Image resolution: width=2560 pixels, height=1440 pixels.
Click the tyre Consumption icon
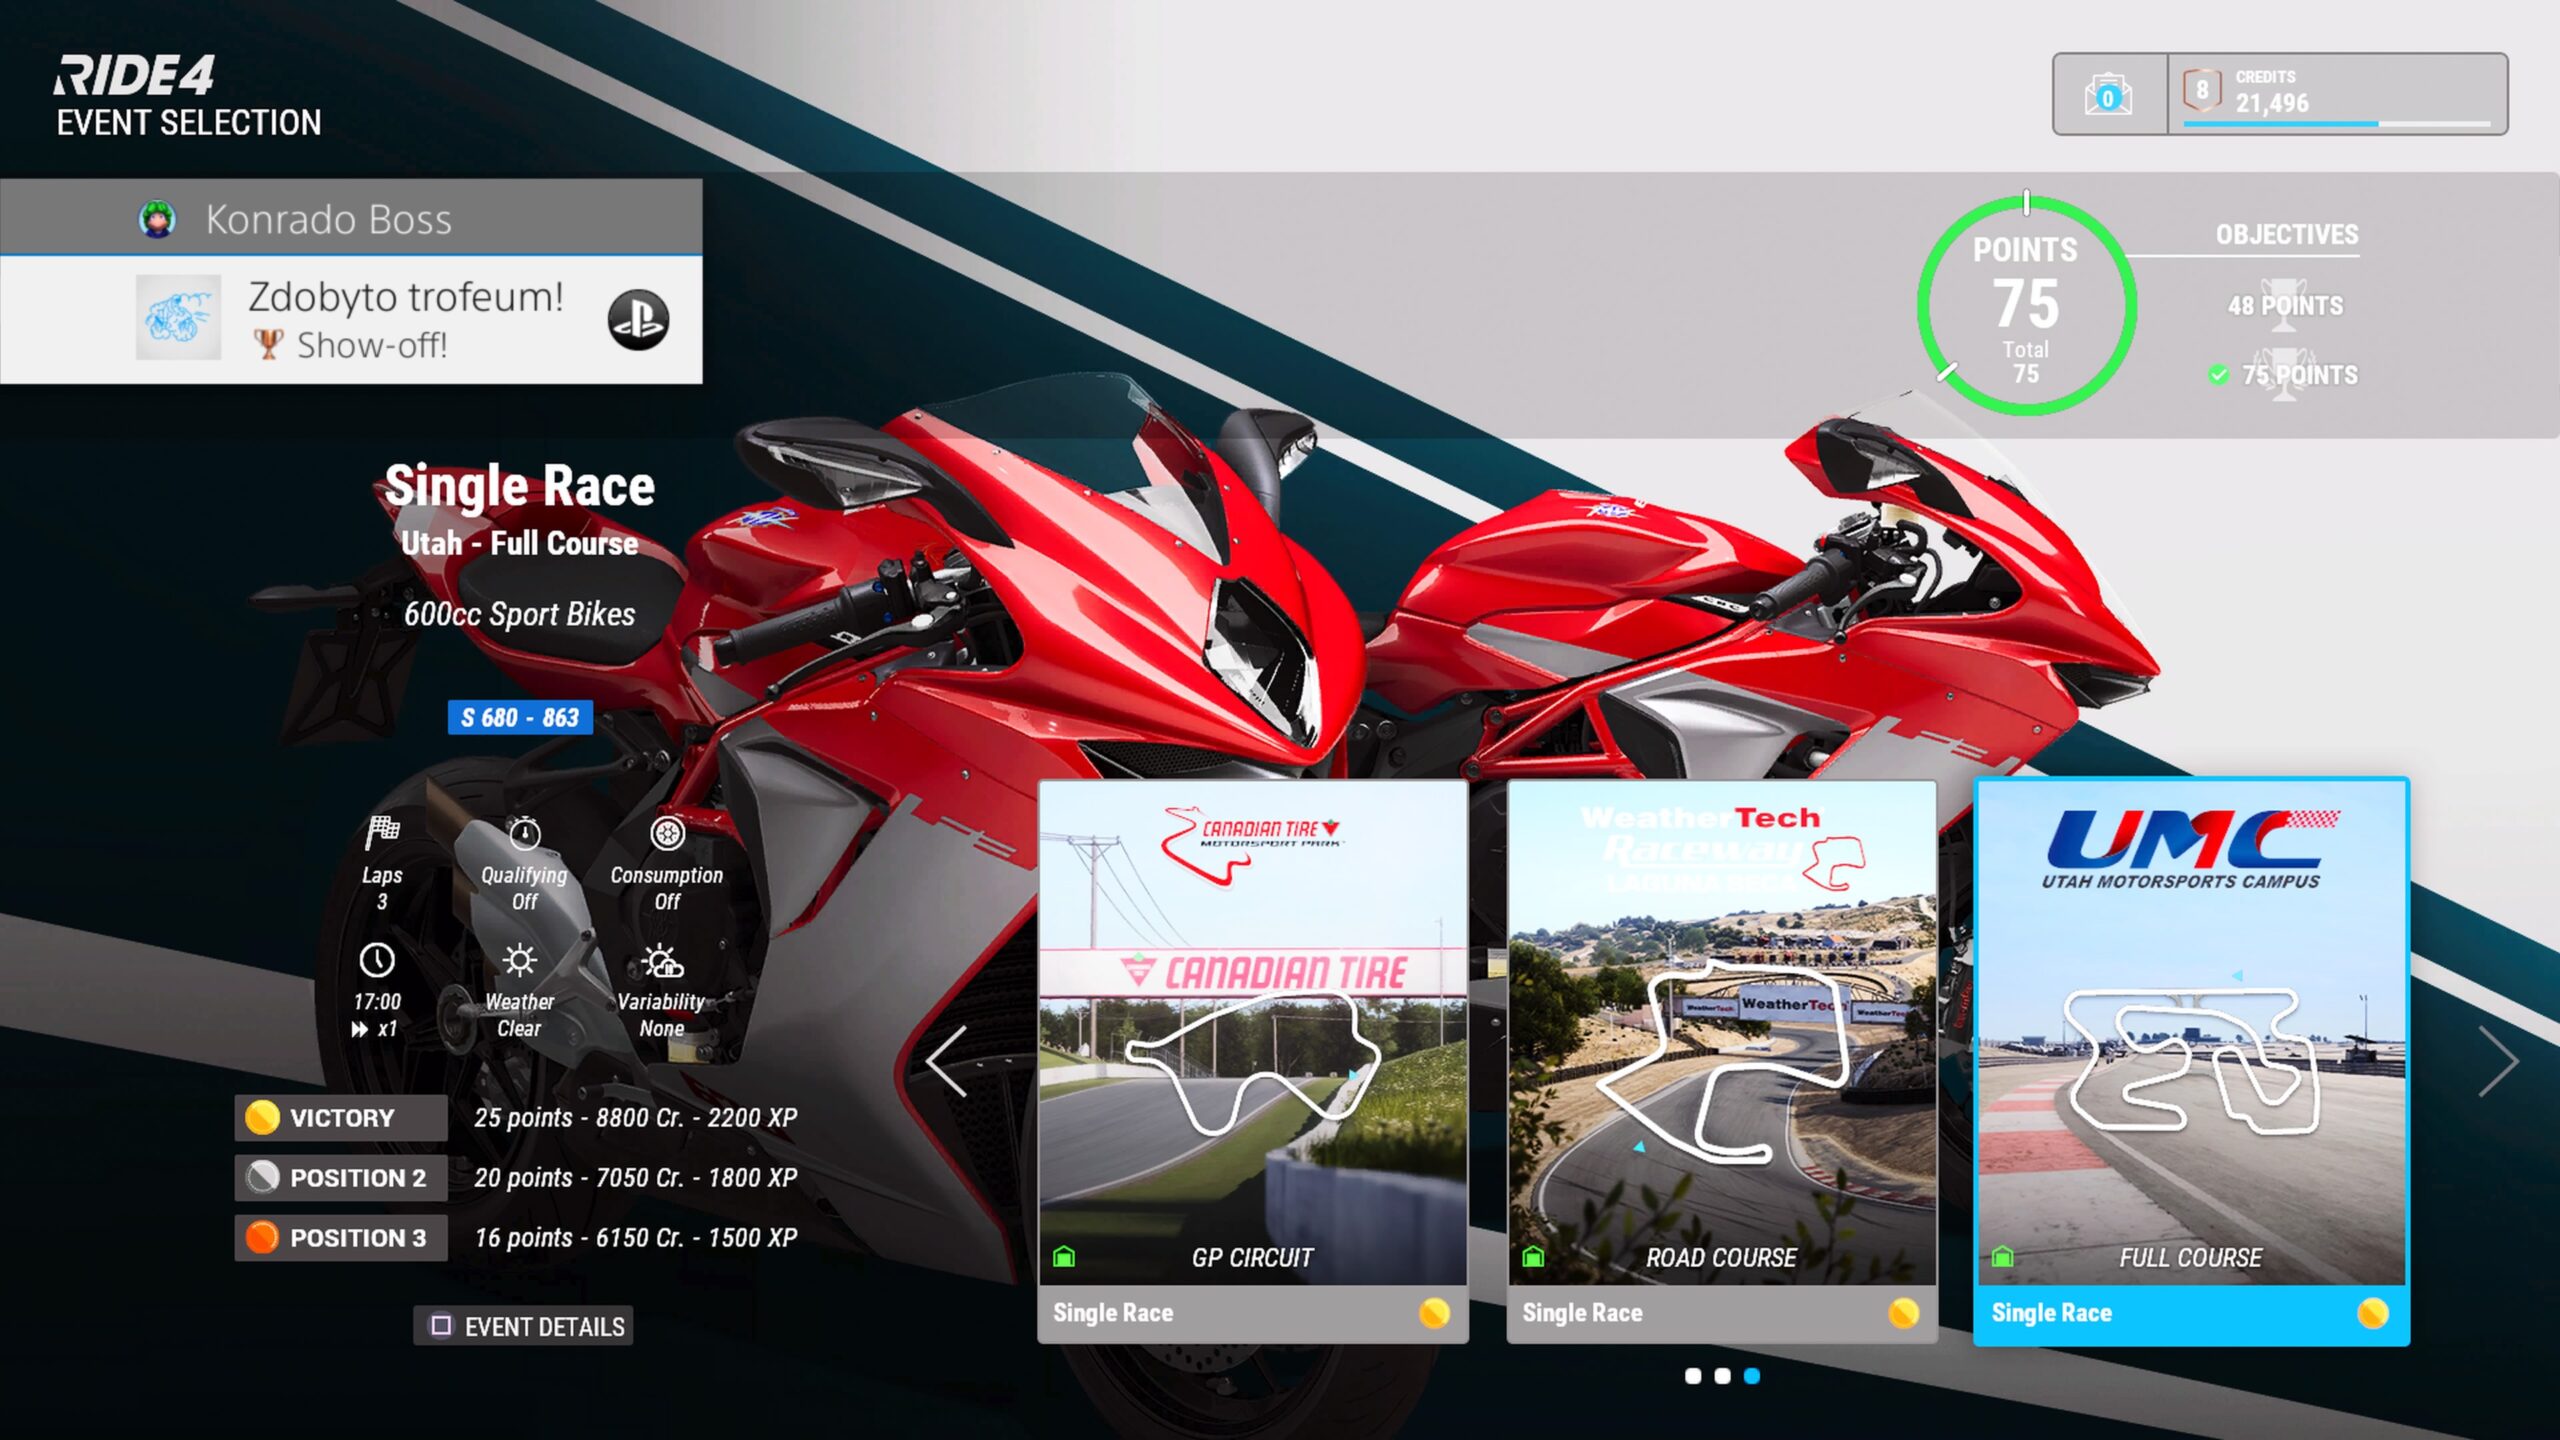pyautogui.click(x=667, y=833)
